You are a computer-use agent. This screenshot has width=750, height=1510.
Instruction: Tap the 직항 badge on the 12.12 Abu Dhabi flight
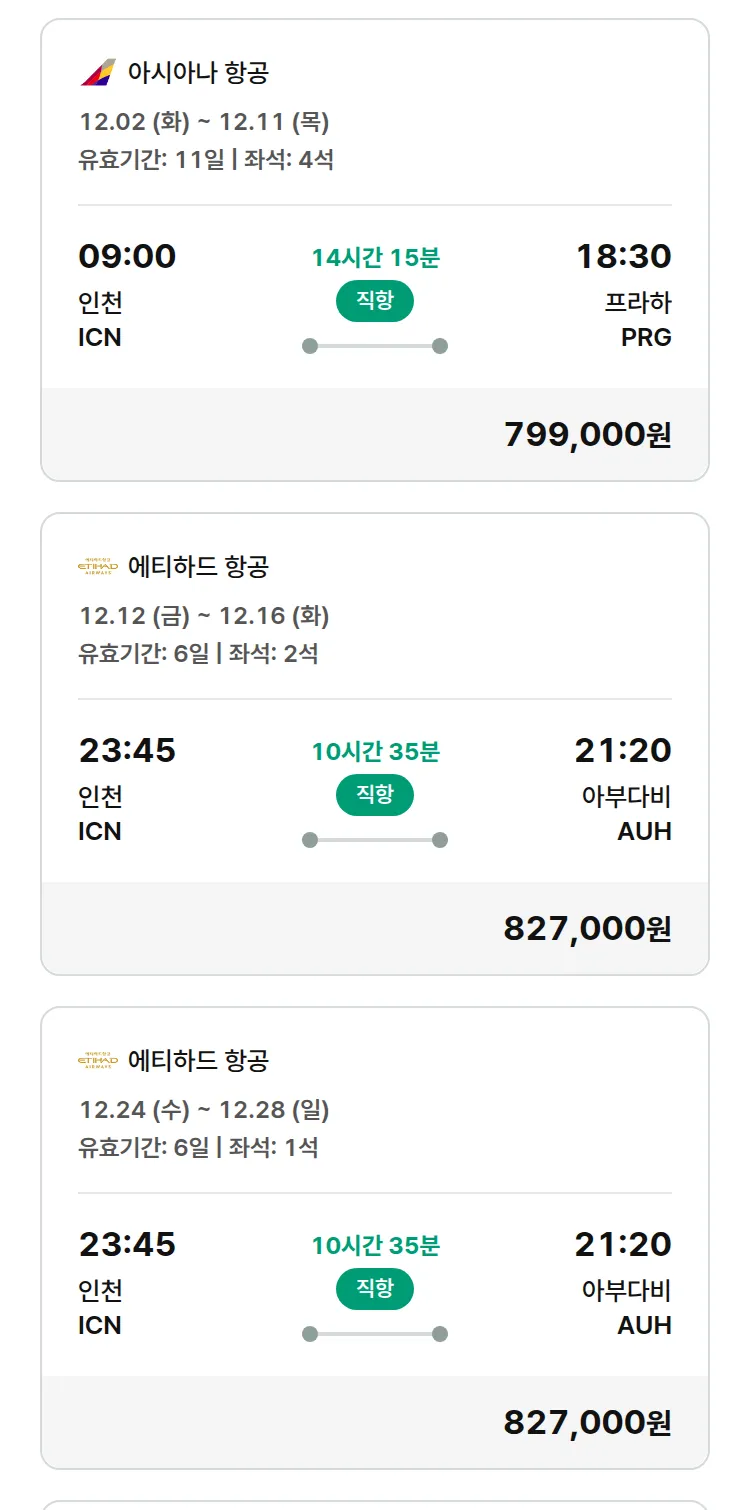click(x=375, y=795)
